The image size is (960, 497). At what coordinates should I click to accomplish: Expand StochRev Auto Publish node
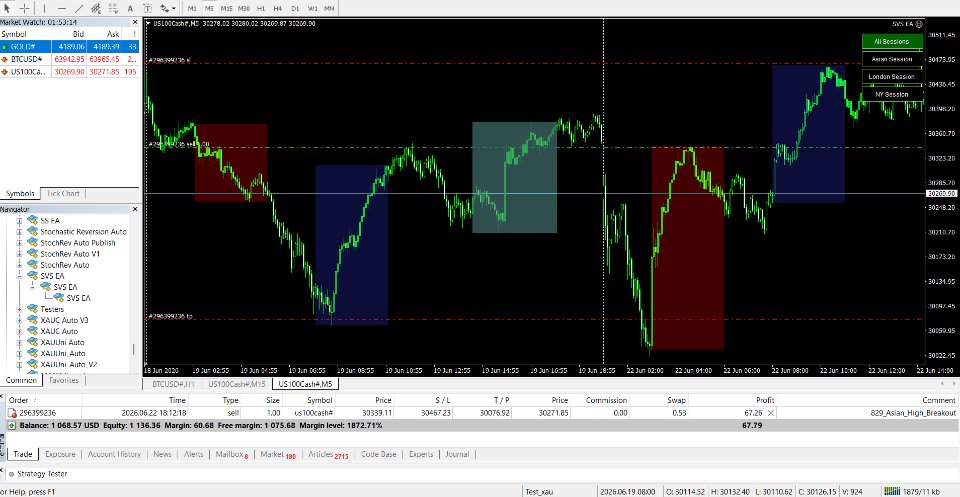tap(19, 243)
